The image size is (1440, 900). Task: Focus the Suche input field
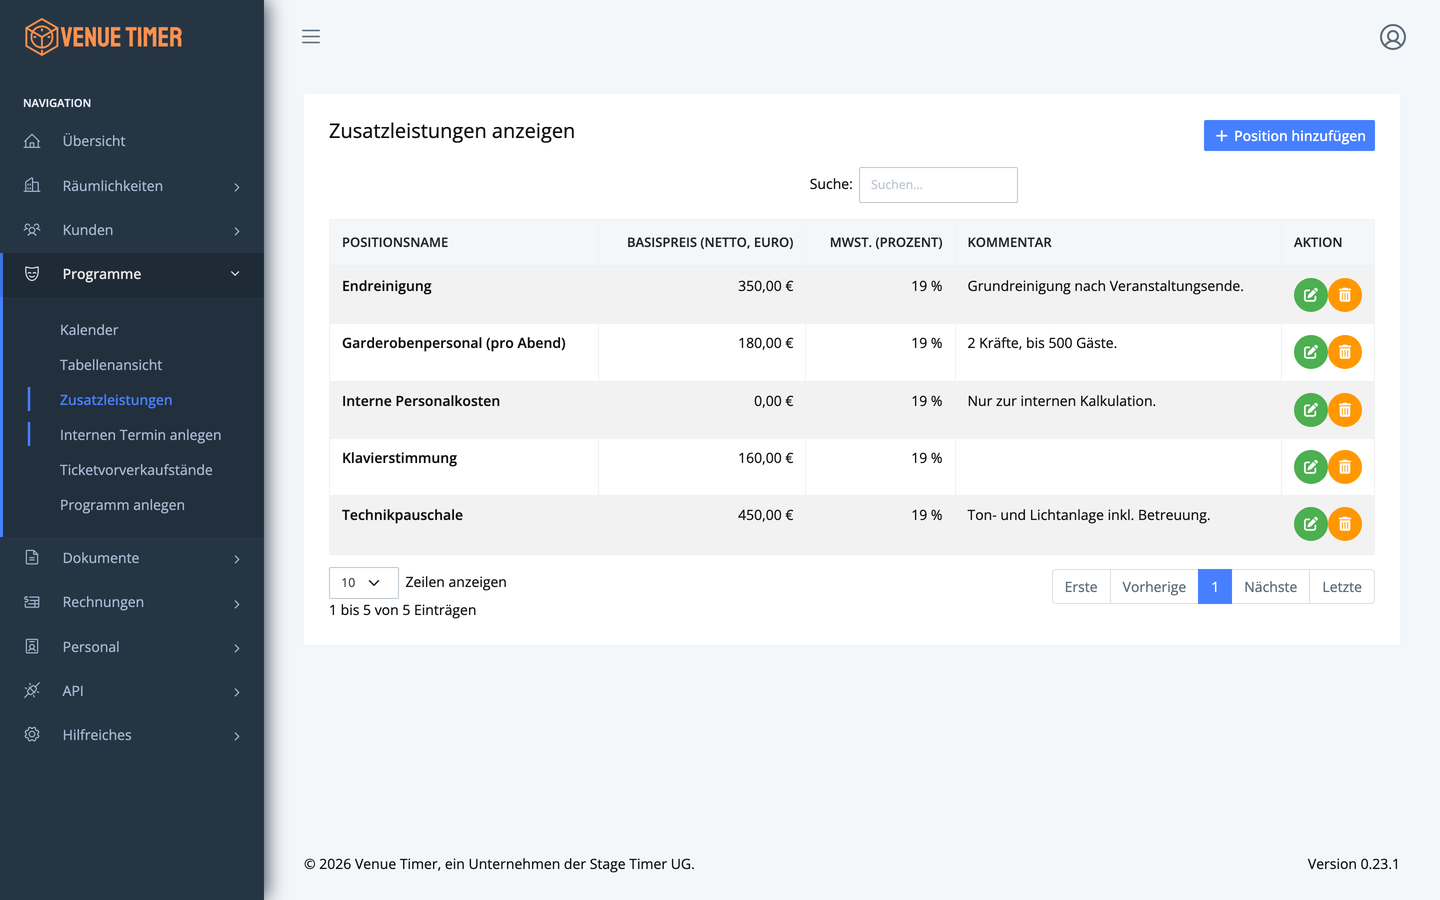(x=938, y=185)
